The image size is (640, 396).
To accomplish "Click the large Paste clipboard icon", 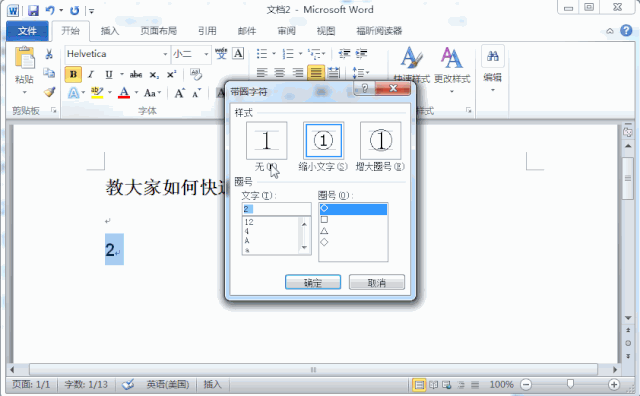I will 24,57.
